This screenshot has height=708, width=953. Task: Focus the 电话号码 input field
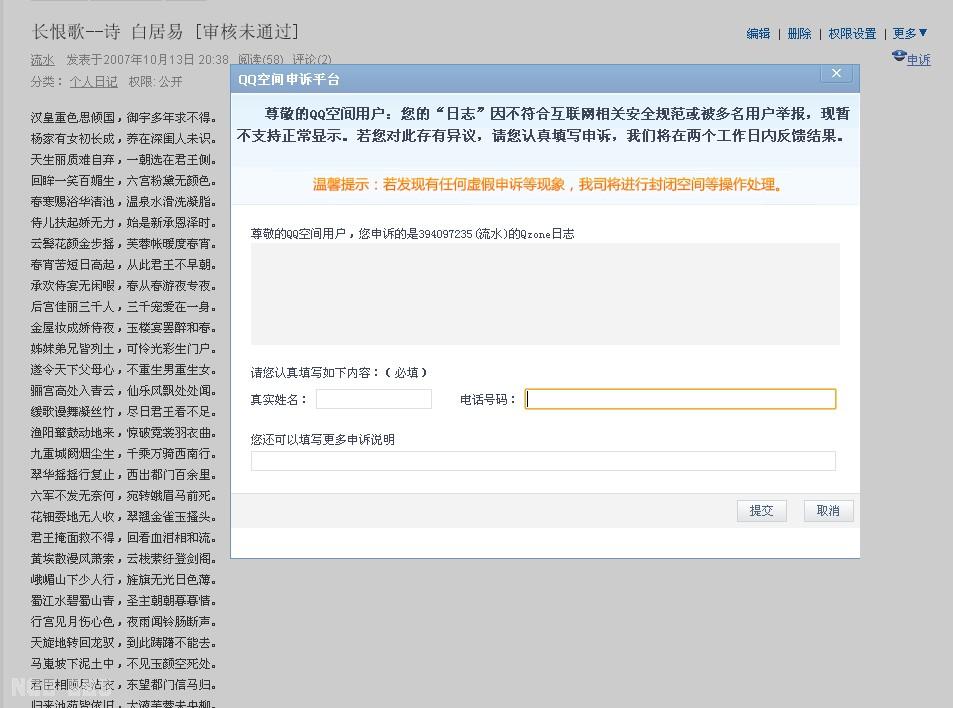click(x=680, y=399)
